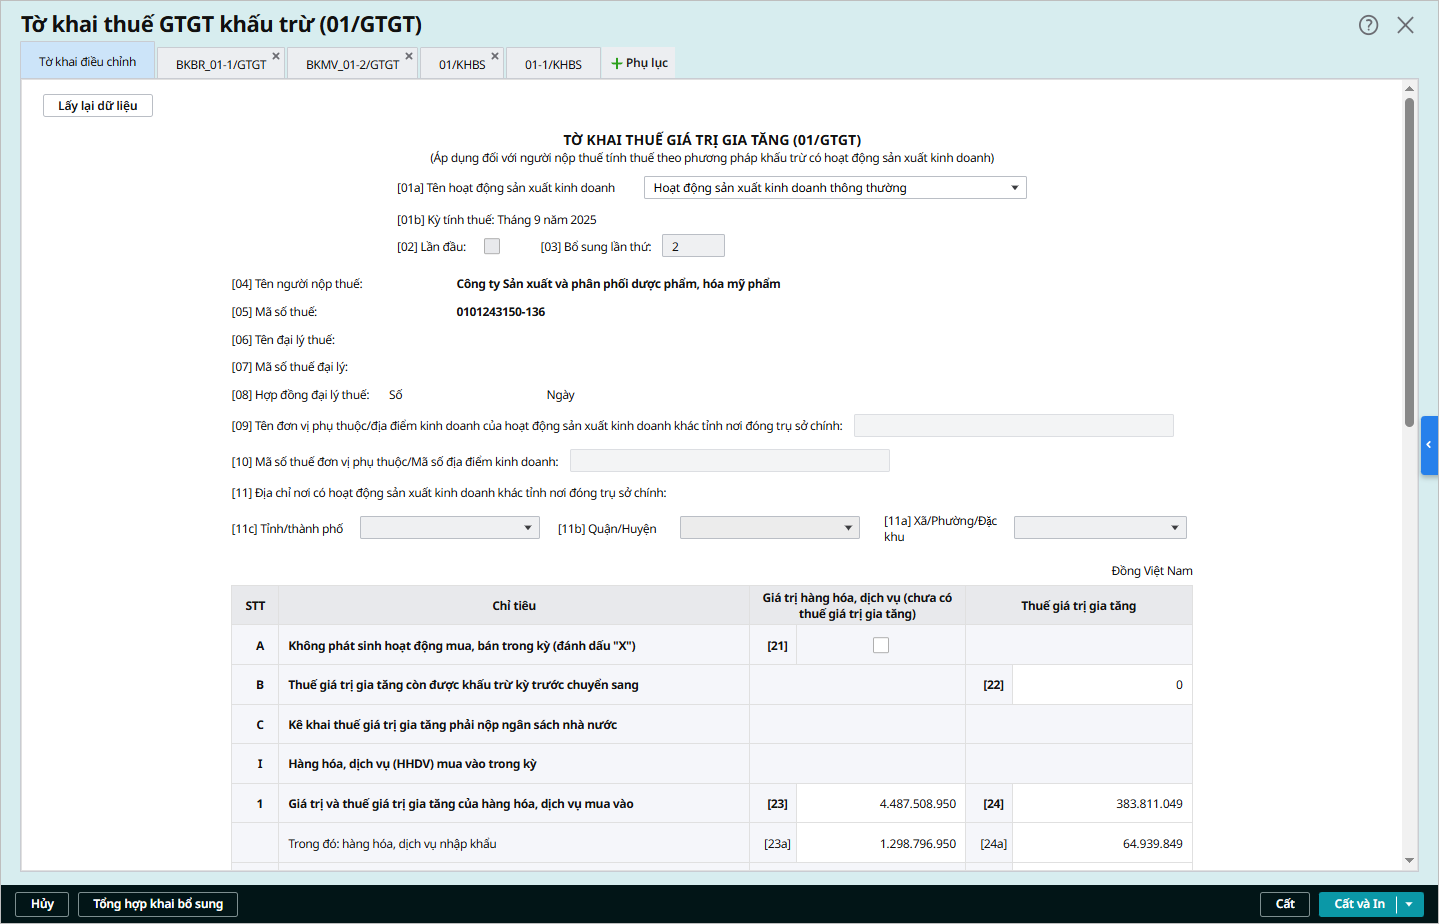Click the [03] Bổ sung lần thứ field

pyautogui.click(x=693, y=246)
